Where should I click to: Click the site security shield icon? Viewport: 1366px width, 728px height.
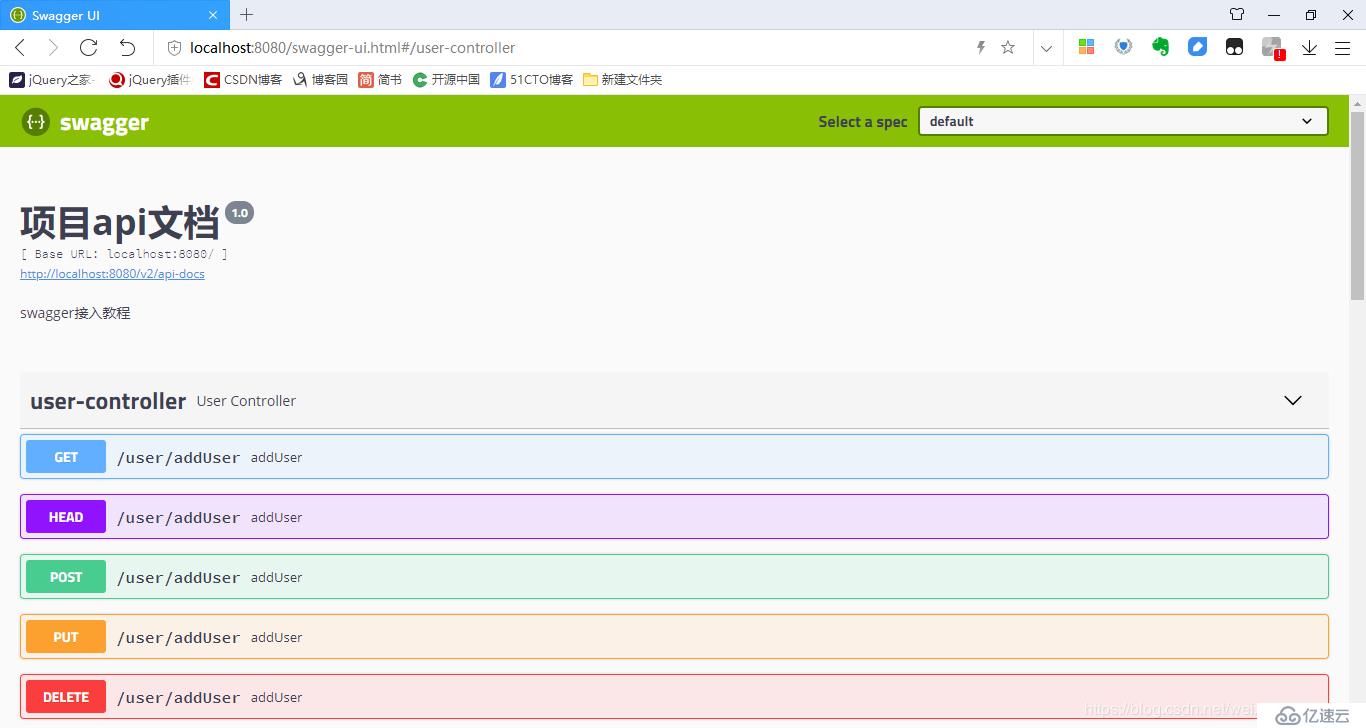tap(174, 47)
